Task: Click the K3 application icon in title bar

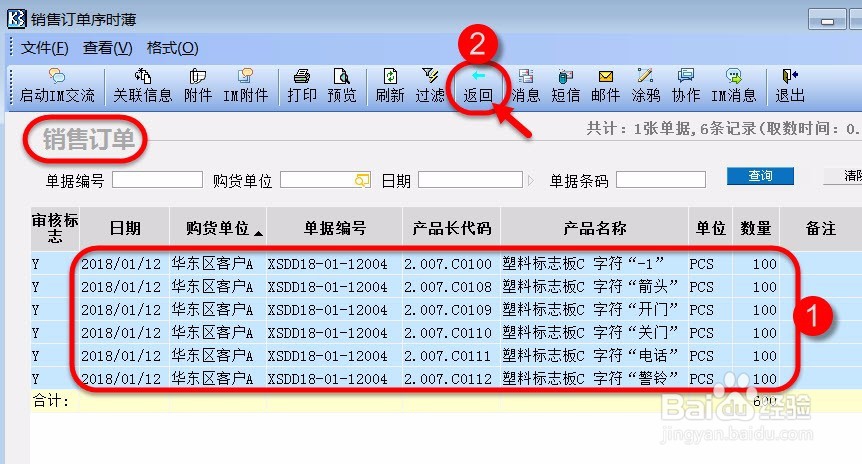Action: pos(16,19)
